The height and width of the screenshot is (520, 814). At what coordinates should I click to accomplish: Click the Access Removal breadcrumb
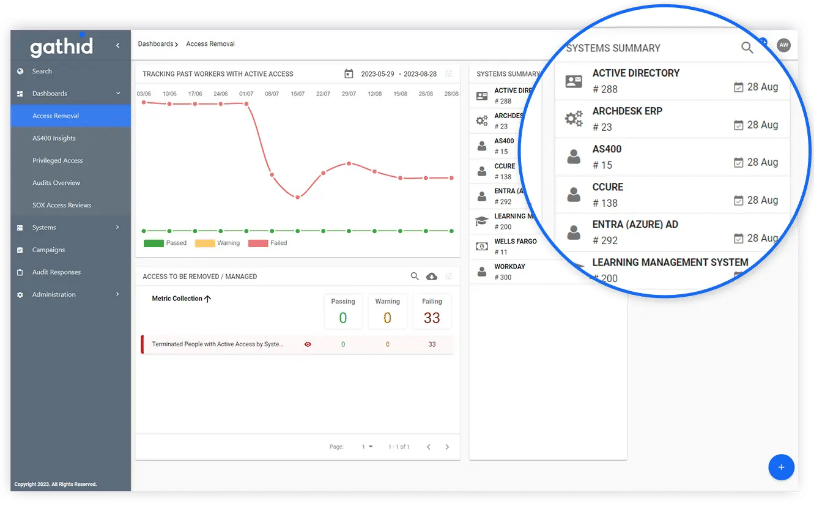(210, 44)
